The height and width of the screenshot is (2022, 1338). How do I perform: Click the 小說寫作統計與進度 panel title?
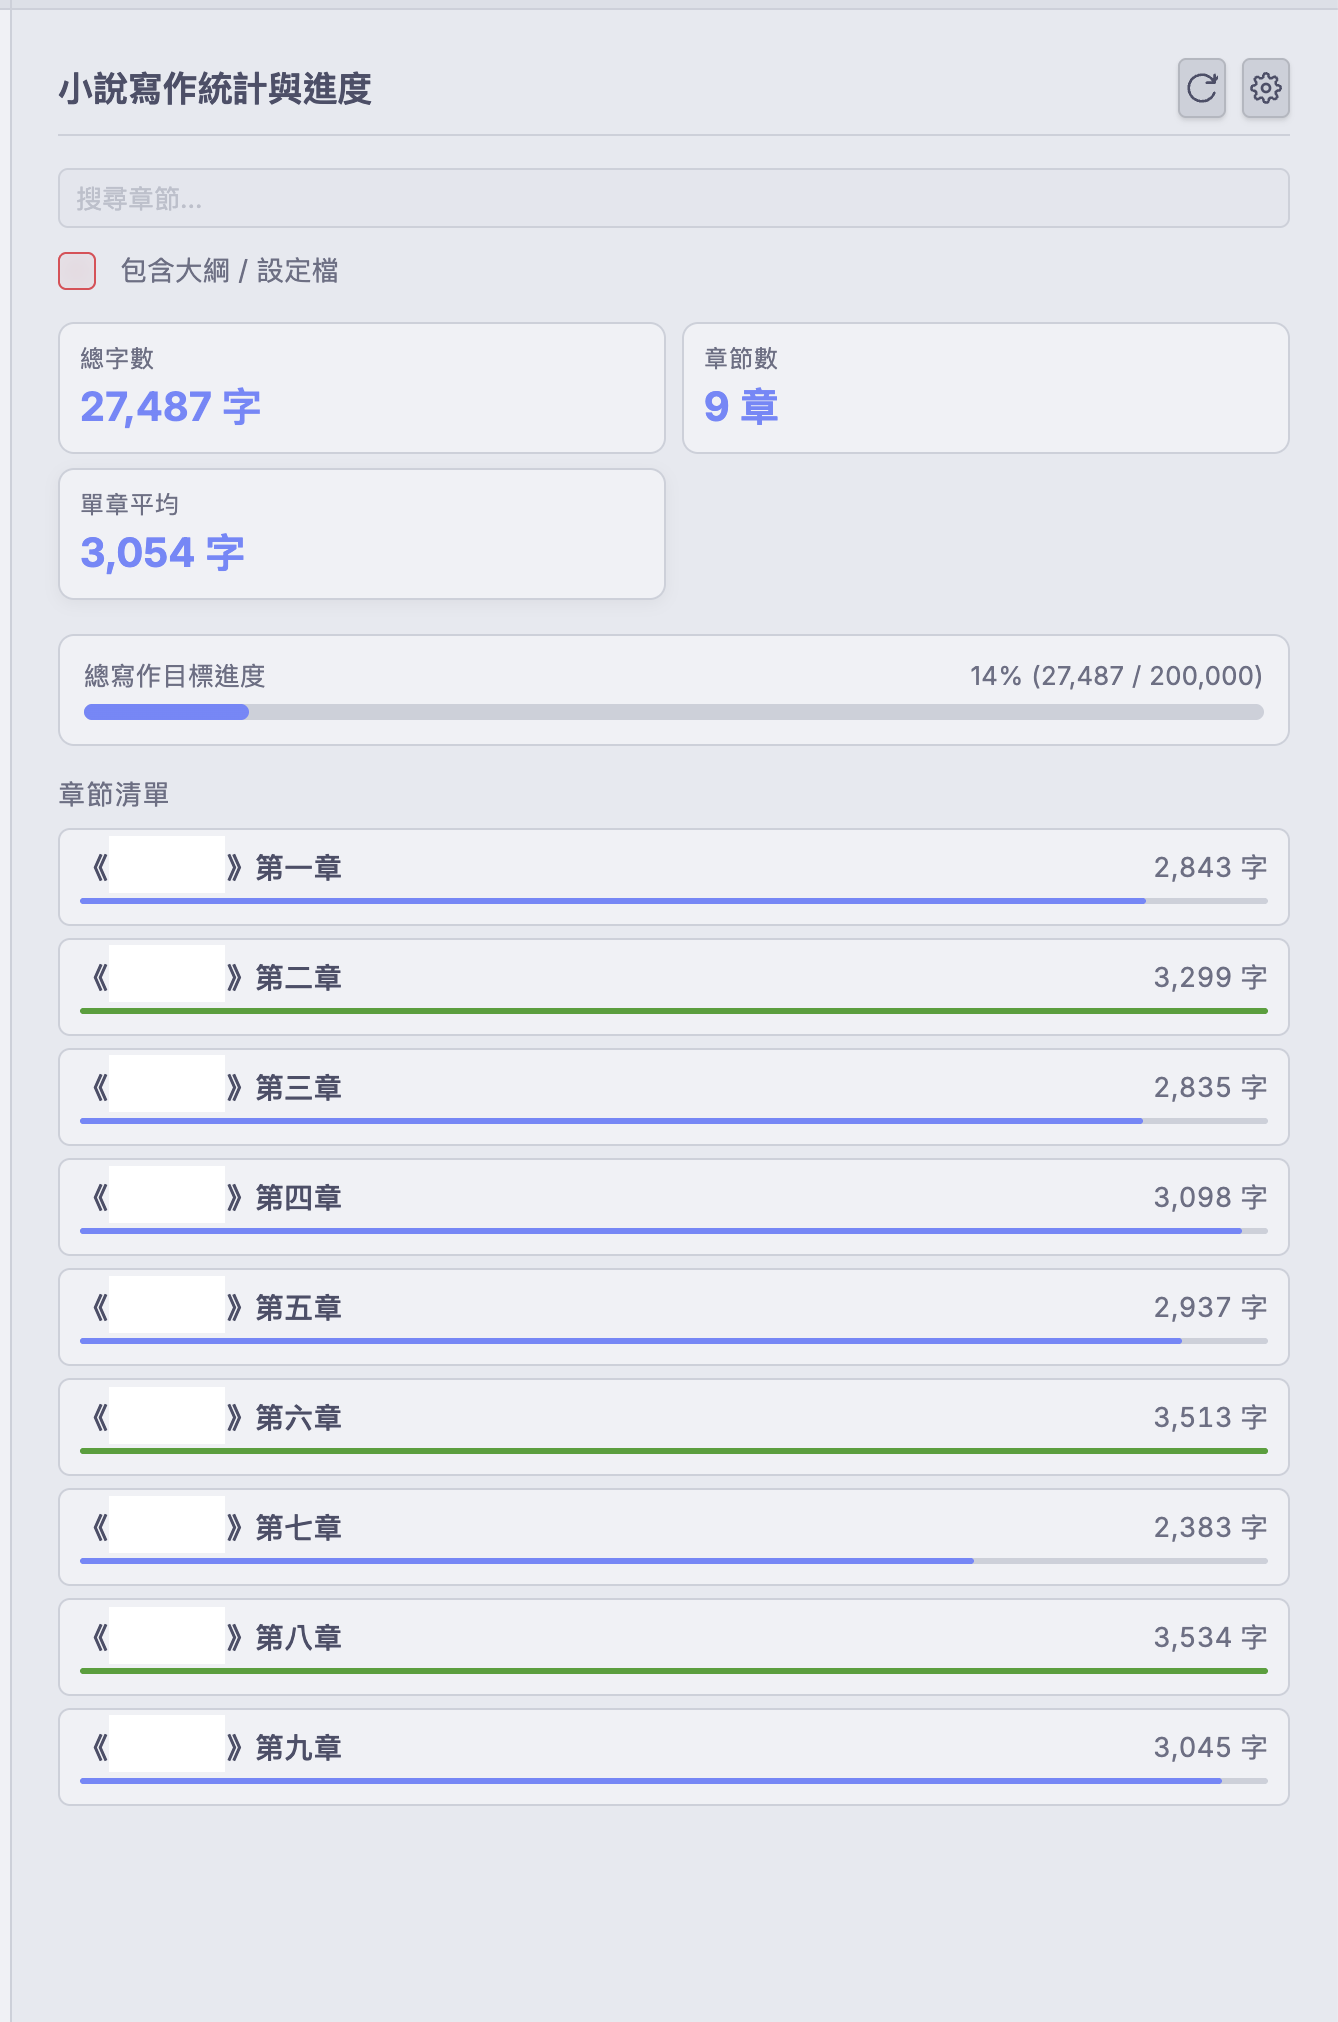pyautogui.click(x=215, y=89)
